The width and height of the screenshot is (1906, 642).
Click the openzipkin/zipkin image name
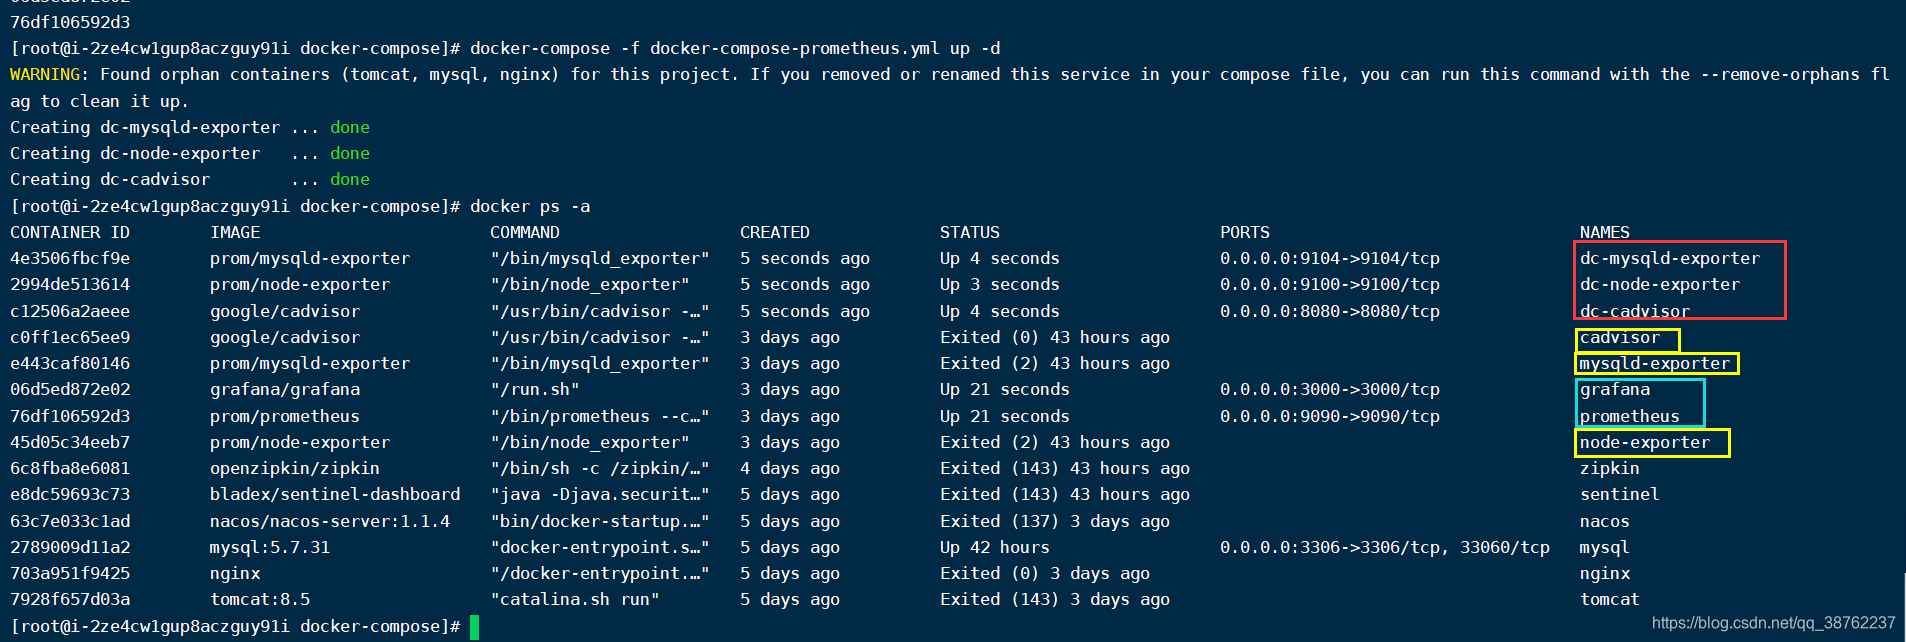point(295,468)
